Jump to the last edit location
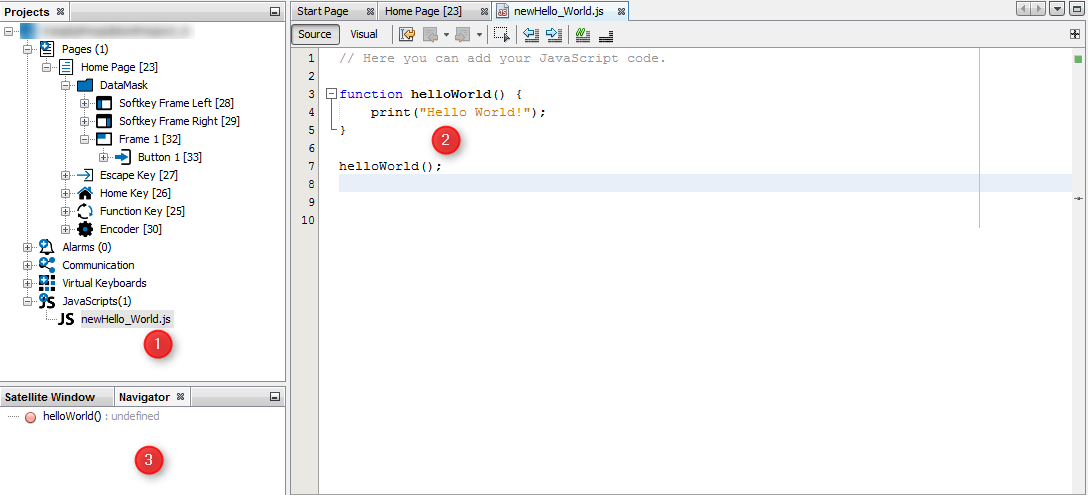The height and width of the screenshot is (495, 1088). pos(407,34)
